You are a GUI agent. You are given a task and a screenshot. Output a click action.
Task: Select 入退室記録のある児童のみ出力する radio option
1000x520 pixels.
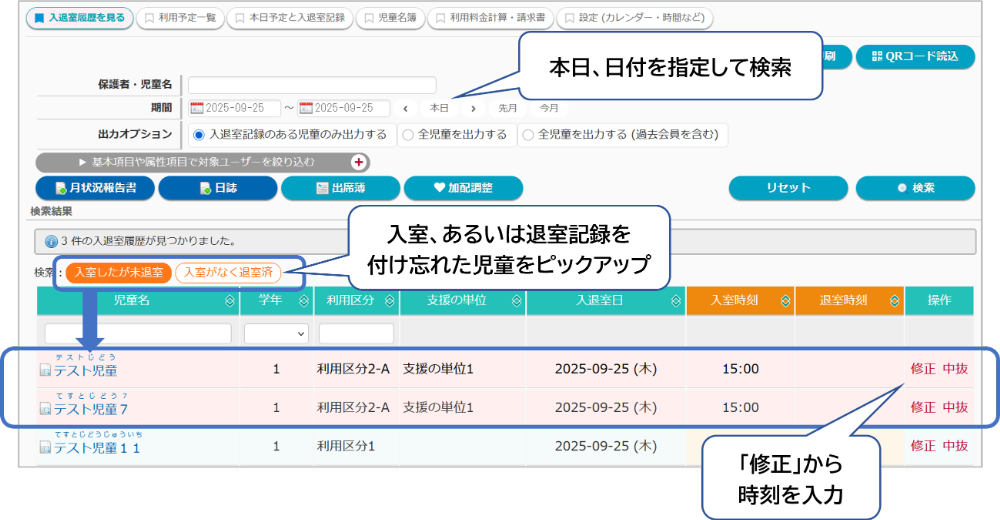(199, 134)
